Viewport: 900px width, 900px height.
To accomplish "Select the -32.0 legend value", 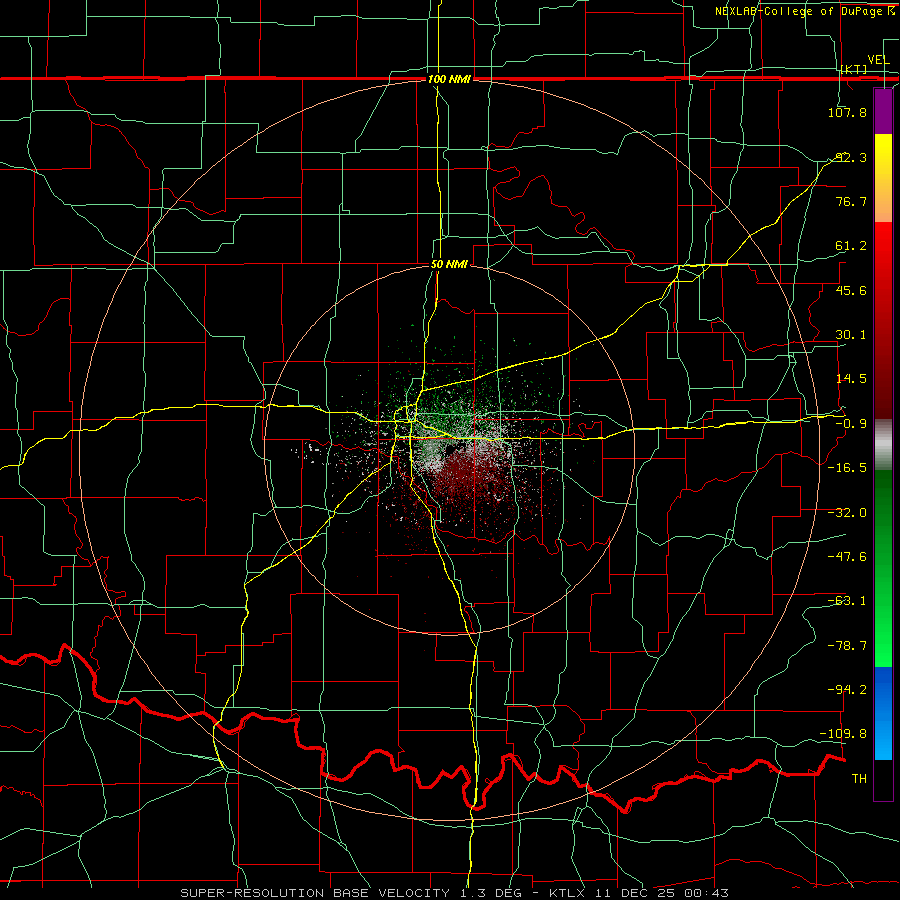I will tap(847, 513).
